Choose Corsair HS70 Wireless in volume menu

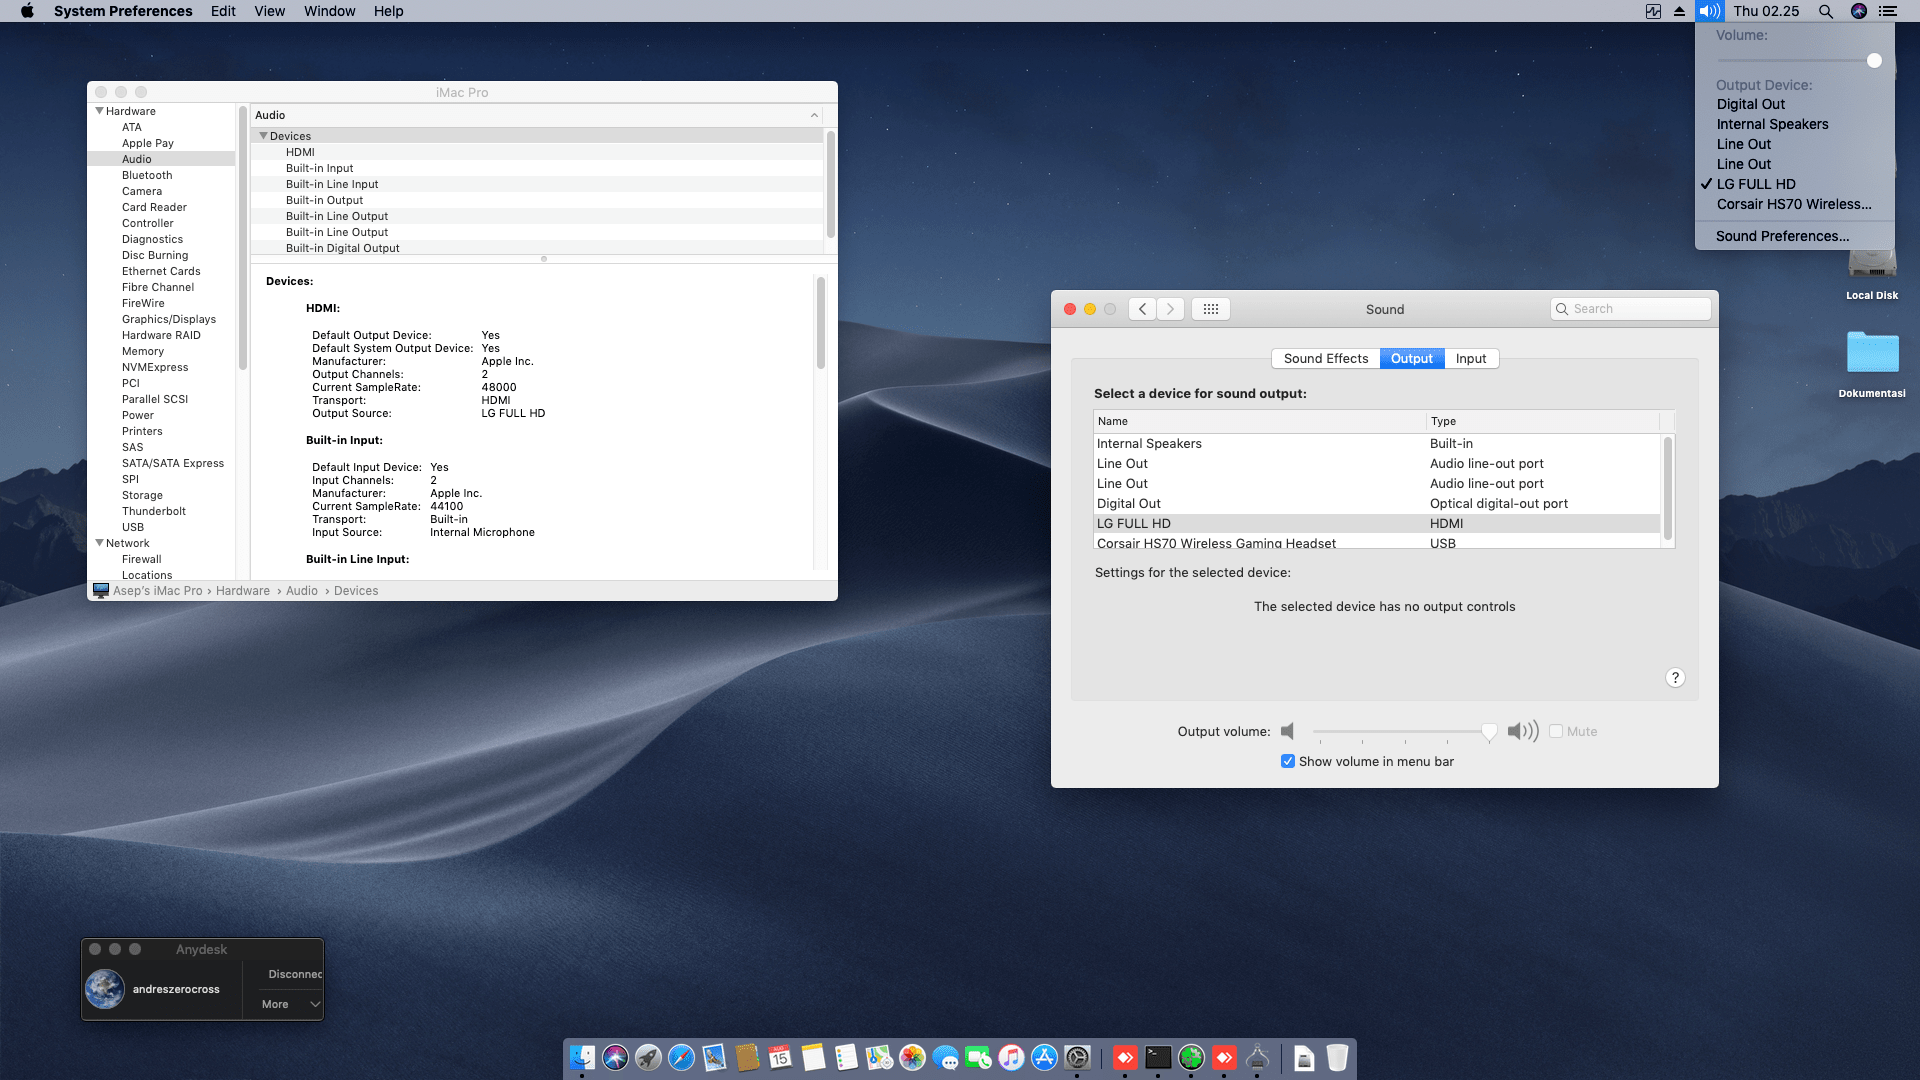pyautogui.click(x=1794, y=204)
